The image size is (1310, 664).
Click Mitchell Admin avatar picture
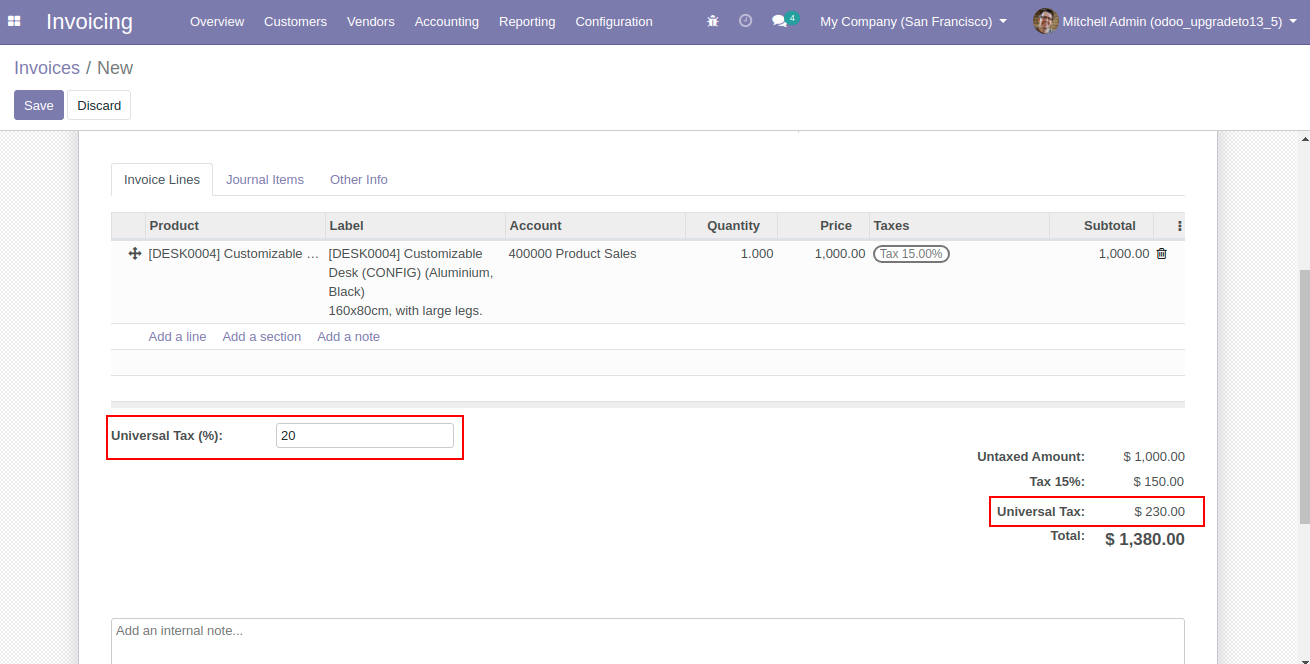coord(1045,21)
